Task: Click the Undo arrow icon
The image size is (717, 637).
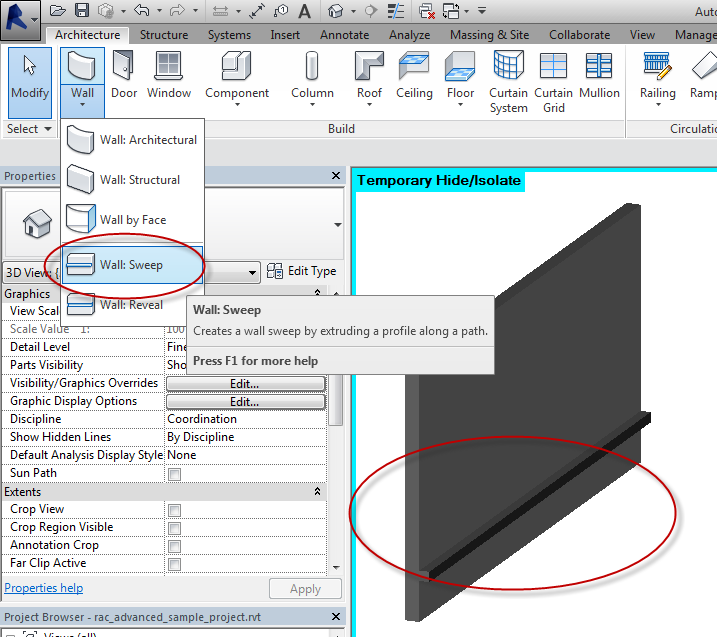Action: pos(142,10)
